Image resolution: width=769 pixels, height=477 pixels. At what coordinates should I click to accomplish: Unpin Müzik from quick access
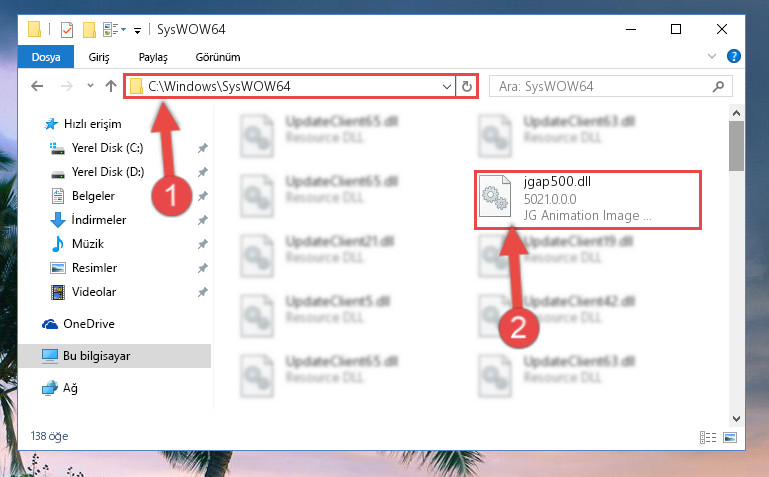tap(203, 244)
